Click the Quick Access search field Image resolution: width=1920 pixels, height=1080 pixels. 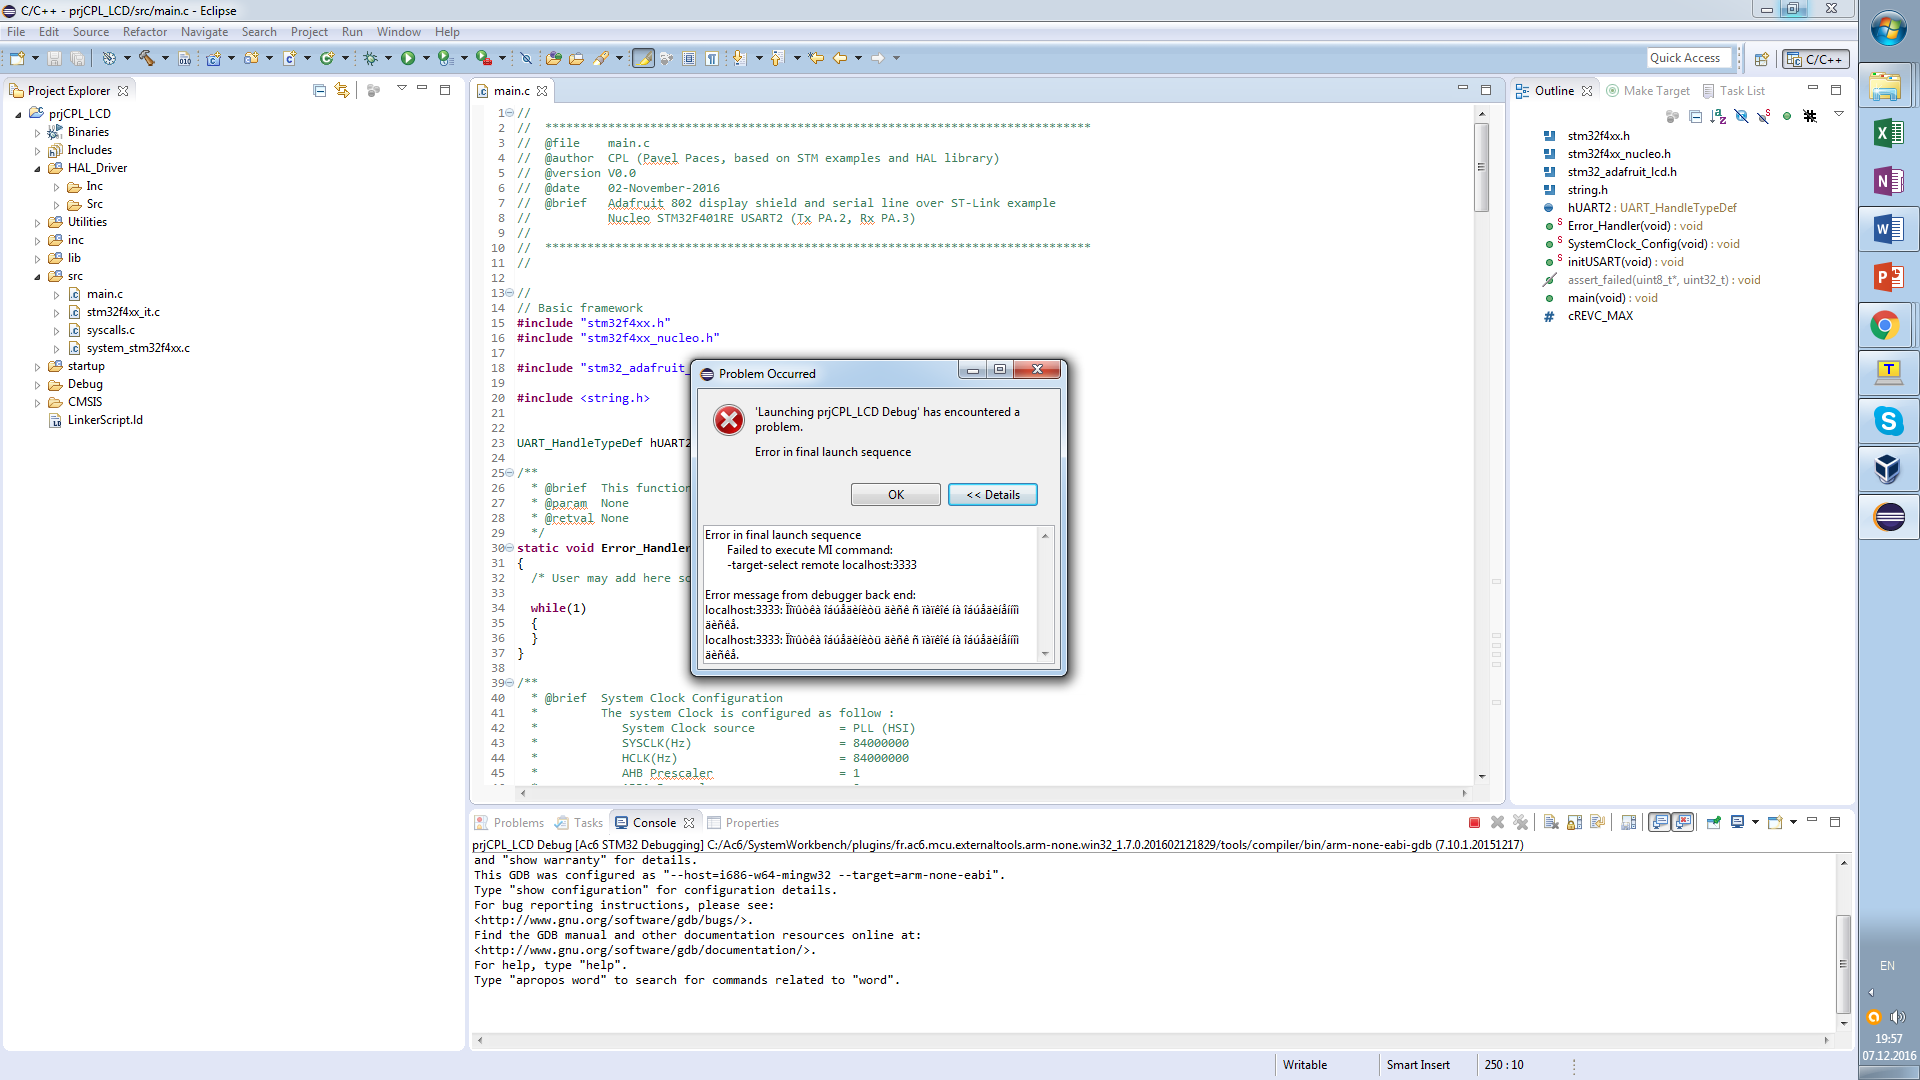pyautogui.click(x=1688, y=58)
